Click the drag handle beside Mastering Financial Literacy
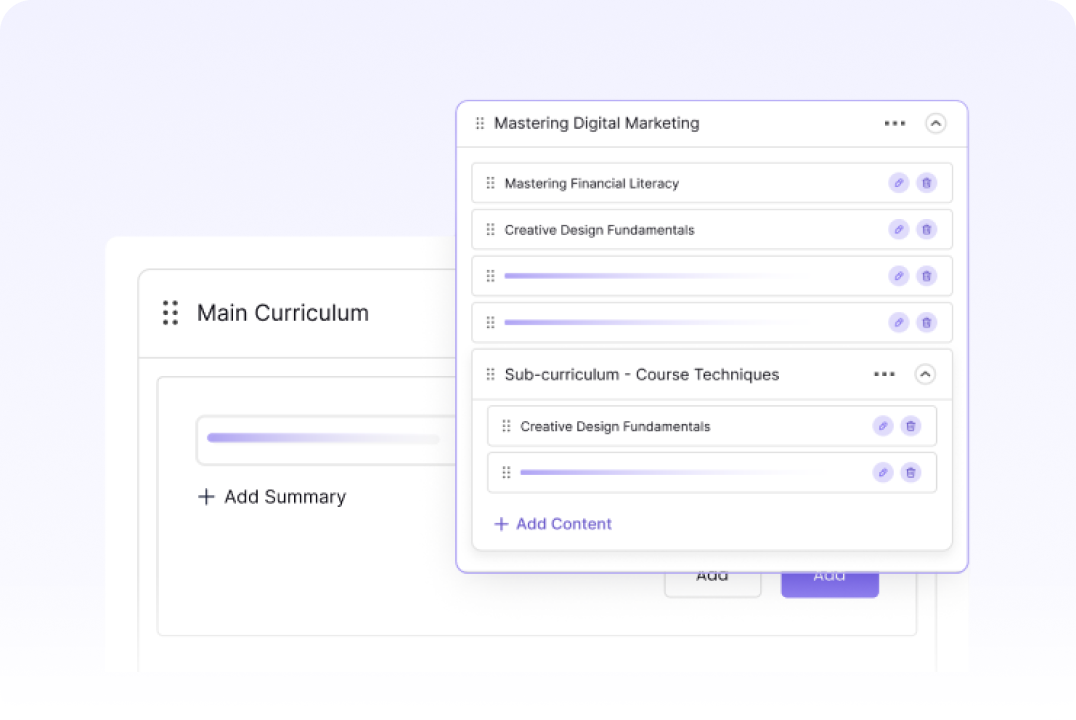 490,183
